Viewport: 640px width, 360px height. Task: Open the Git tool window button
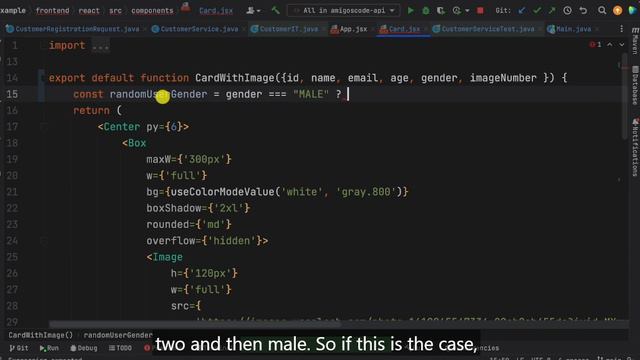tap(19, 348)
